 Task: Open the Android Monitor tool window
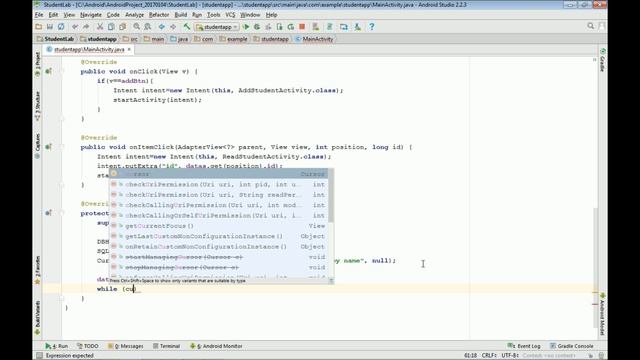pos(216,346)
